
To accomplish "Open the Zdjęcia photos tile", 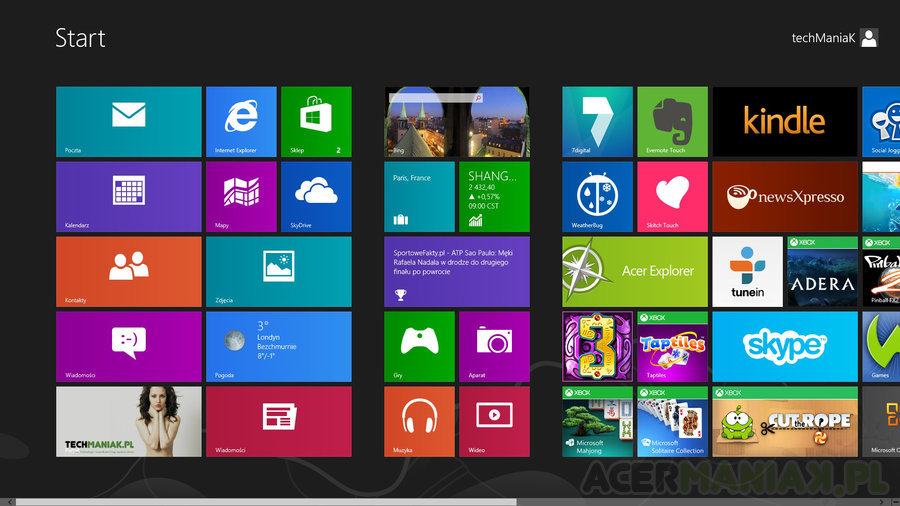I will point(278,272).
